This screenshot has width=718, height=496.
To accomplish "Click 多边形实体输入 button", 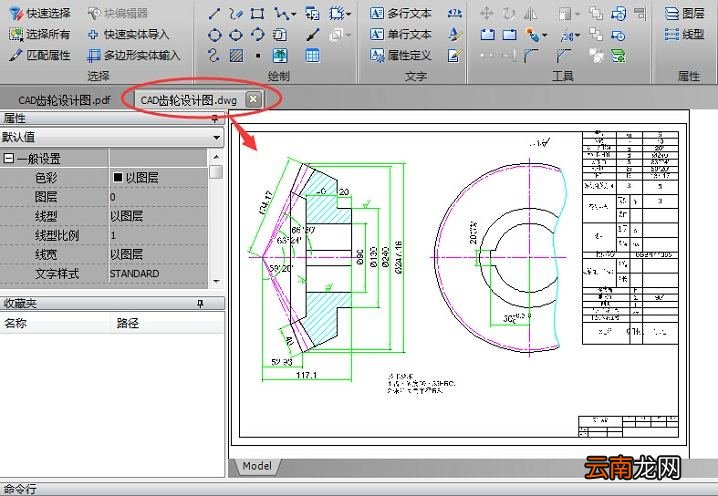I will (x=134, y=55).
